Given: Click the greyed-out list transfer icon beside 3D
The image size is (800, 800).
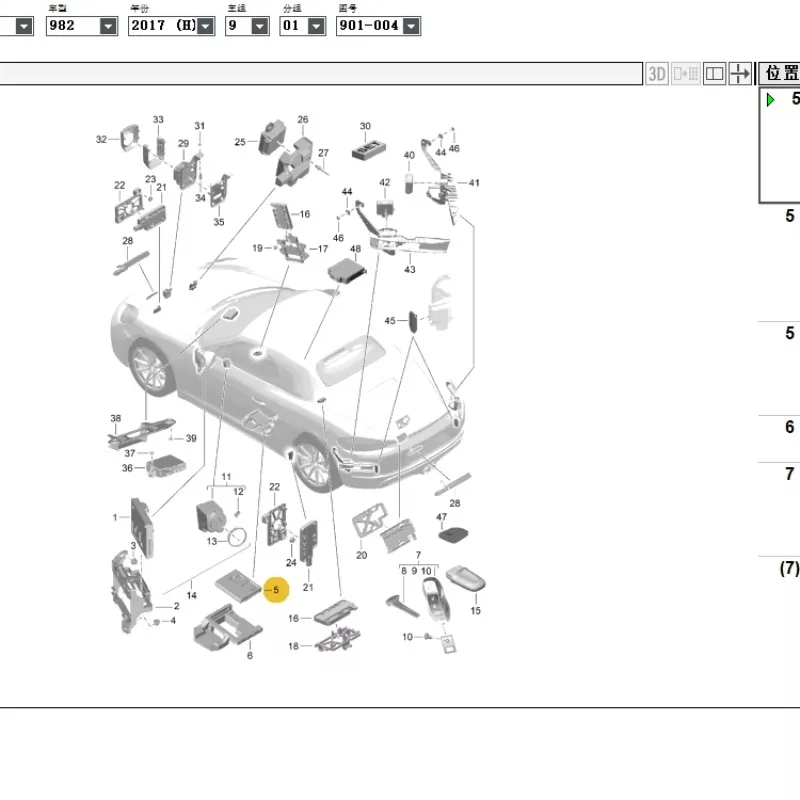Looking at the screenshot, I should click(685, 74).
